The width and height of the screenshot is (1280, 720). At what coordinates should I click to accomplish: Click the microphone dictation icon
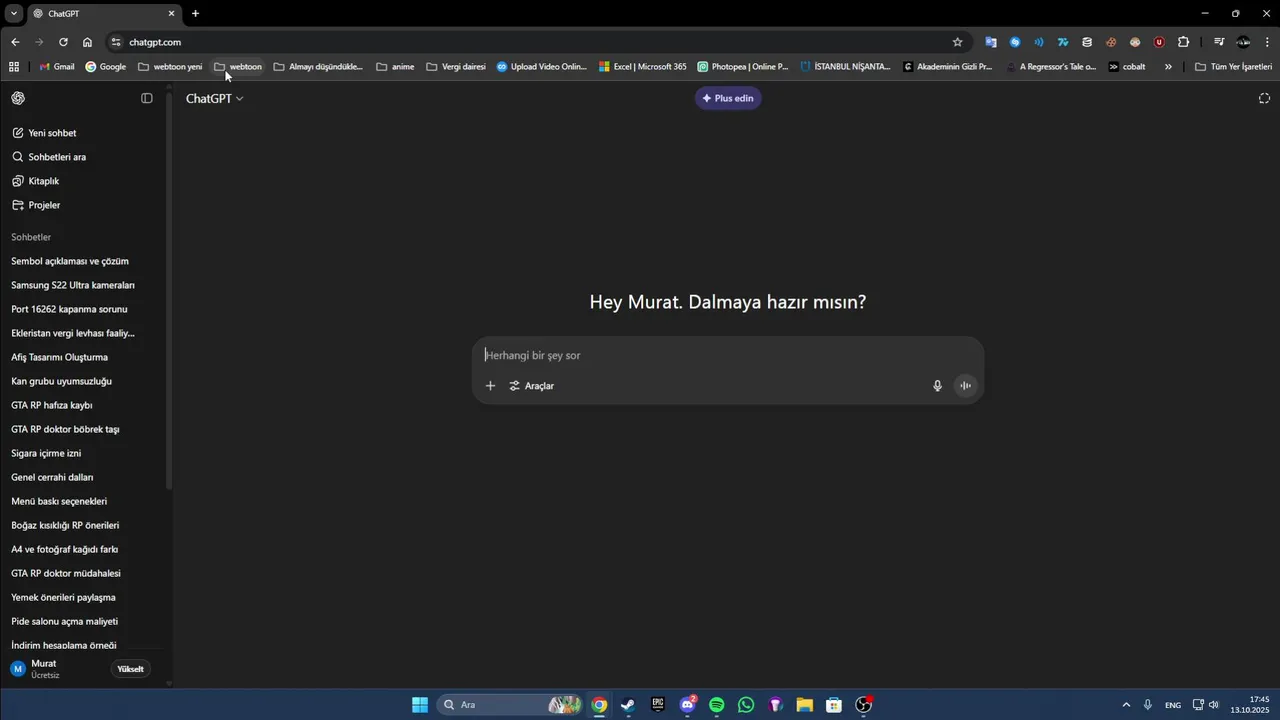[x=937, y=386]
